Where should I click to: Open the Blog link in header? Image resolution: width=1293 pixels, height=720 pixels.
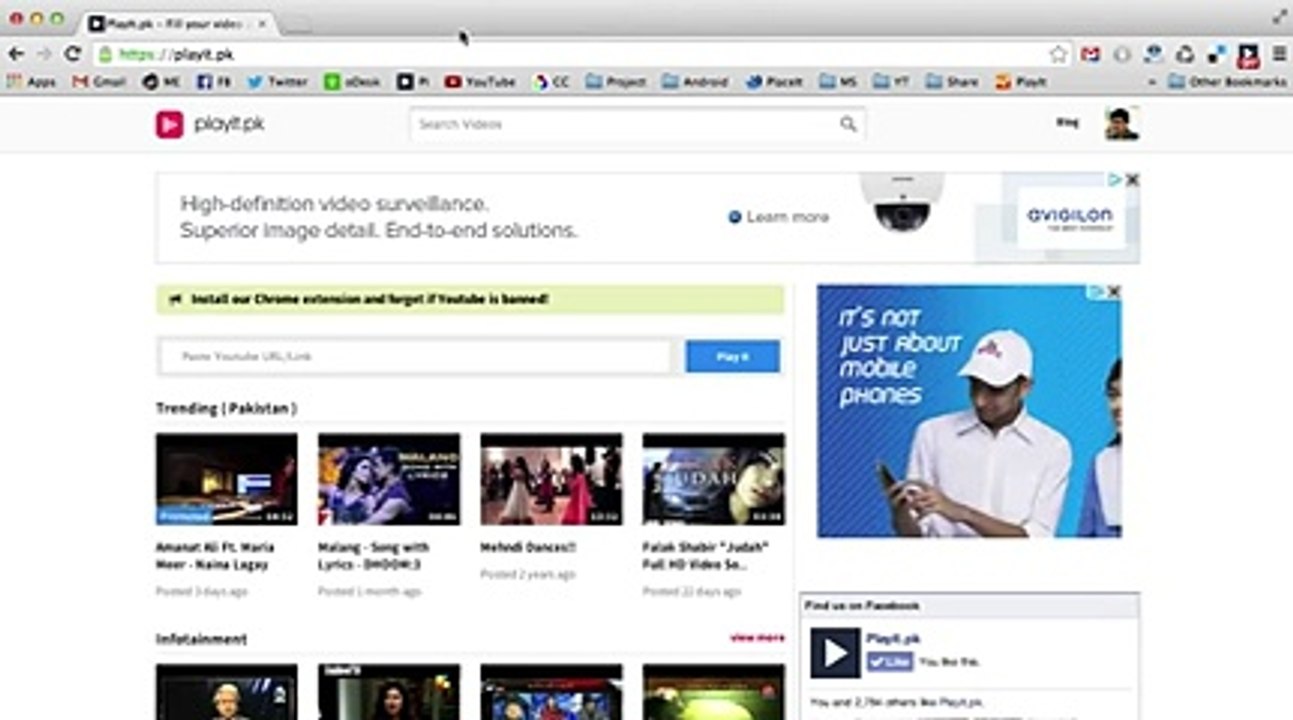pos(1067,122)
